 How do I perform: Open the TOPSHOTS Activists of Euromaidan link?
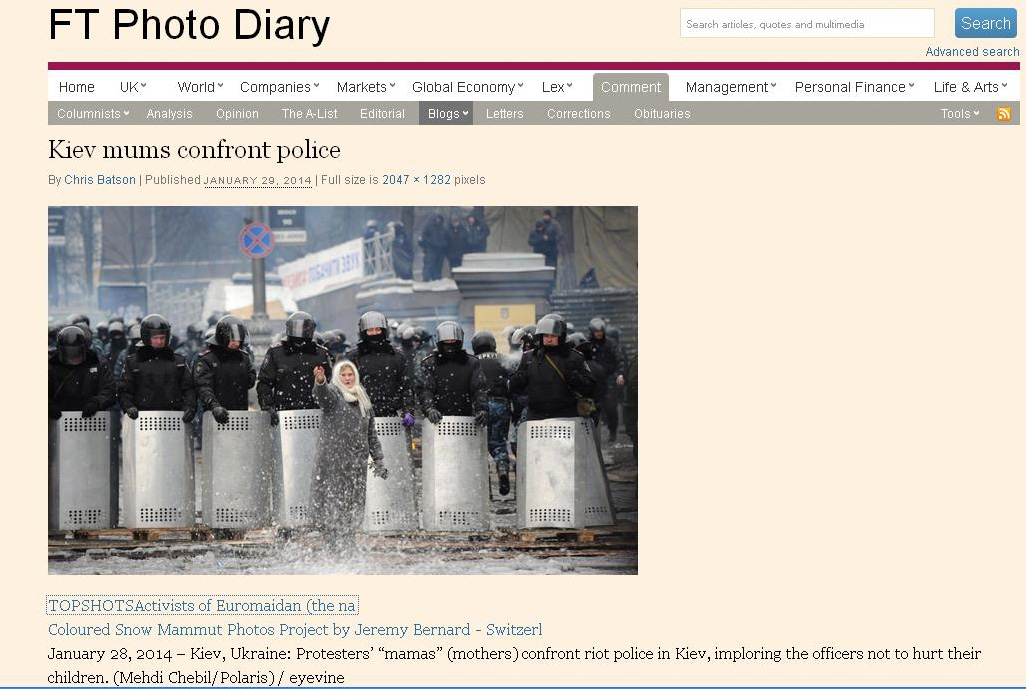[x=202, y=605]
